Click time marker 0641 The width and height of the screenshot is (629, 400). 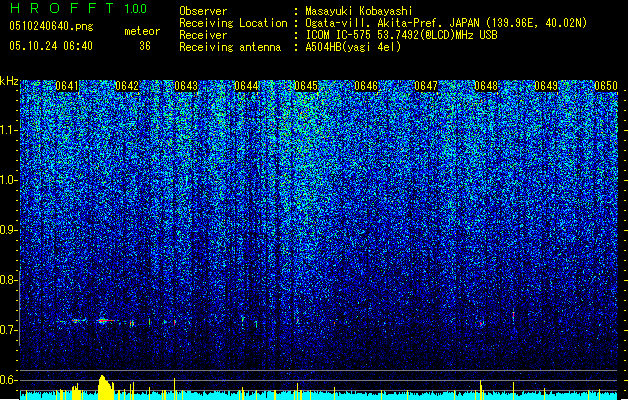[x=67, y=86]
